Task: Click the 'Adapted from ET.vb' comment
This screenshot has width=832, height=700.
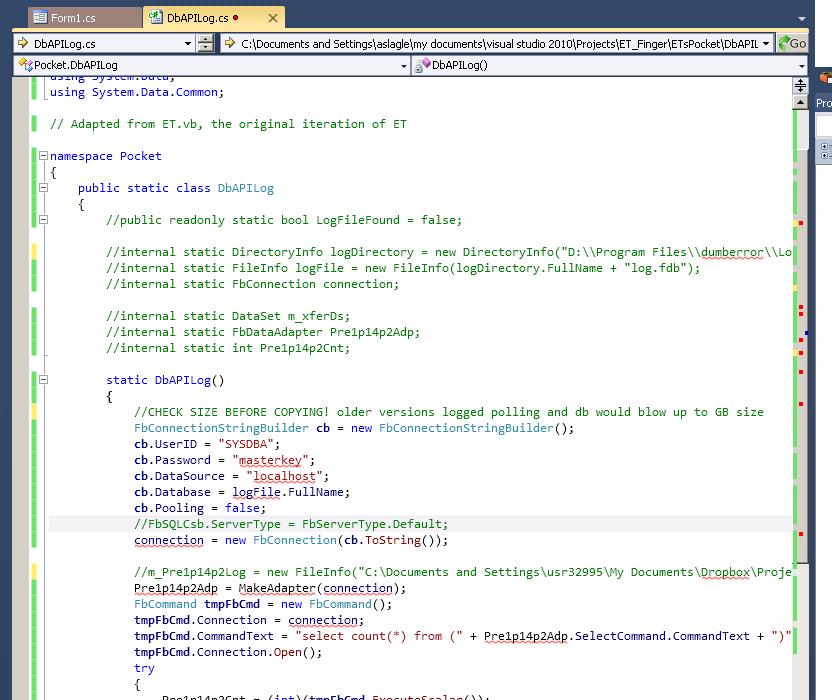Action: point(228,124)
